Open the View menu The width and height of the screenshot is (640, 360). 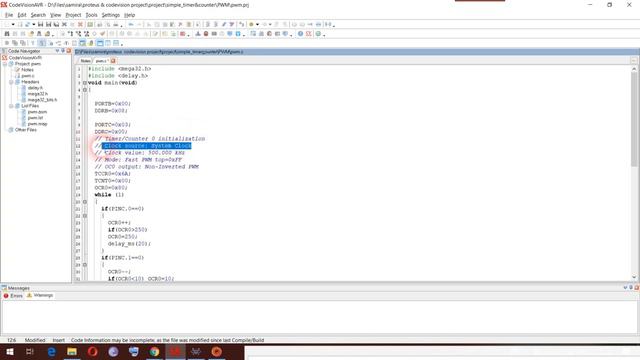coord(56,15)
